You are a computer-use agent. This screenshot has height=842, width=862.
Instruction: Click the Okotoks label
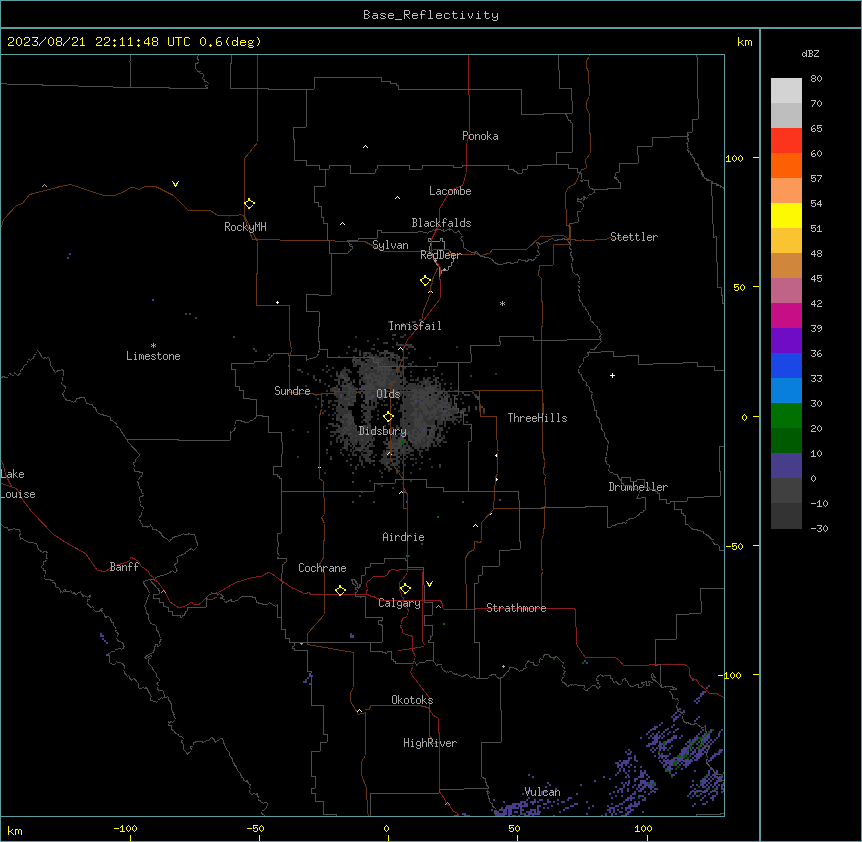coord(412,700)
